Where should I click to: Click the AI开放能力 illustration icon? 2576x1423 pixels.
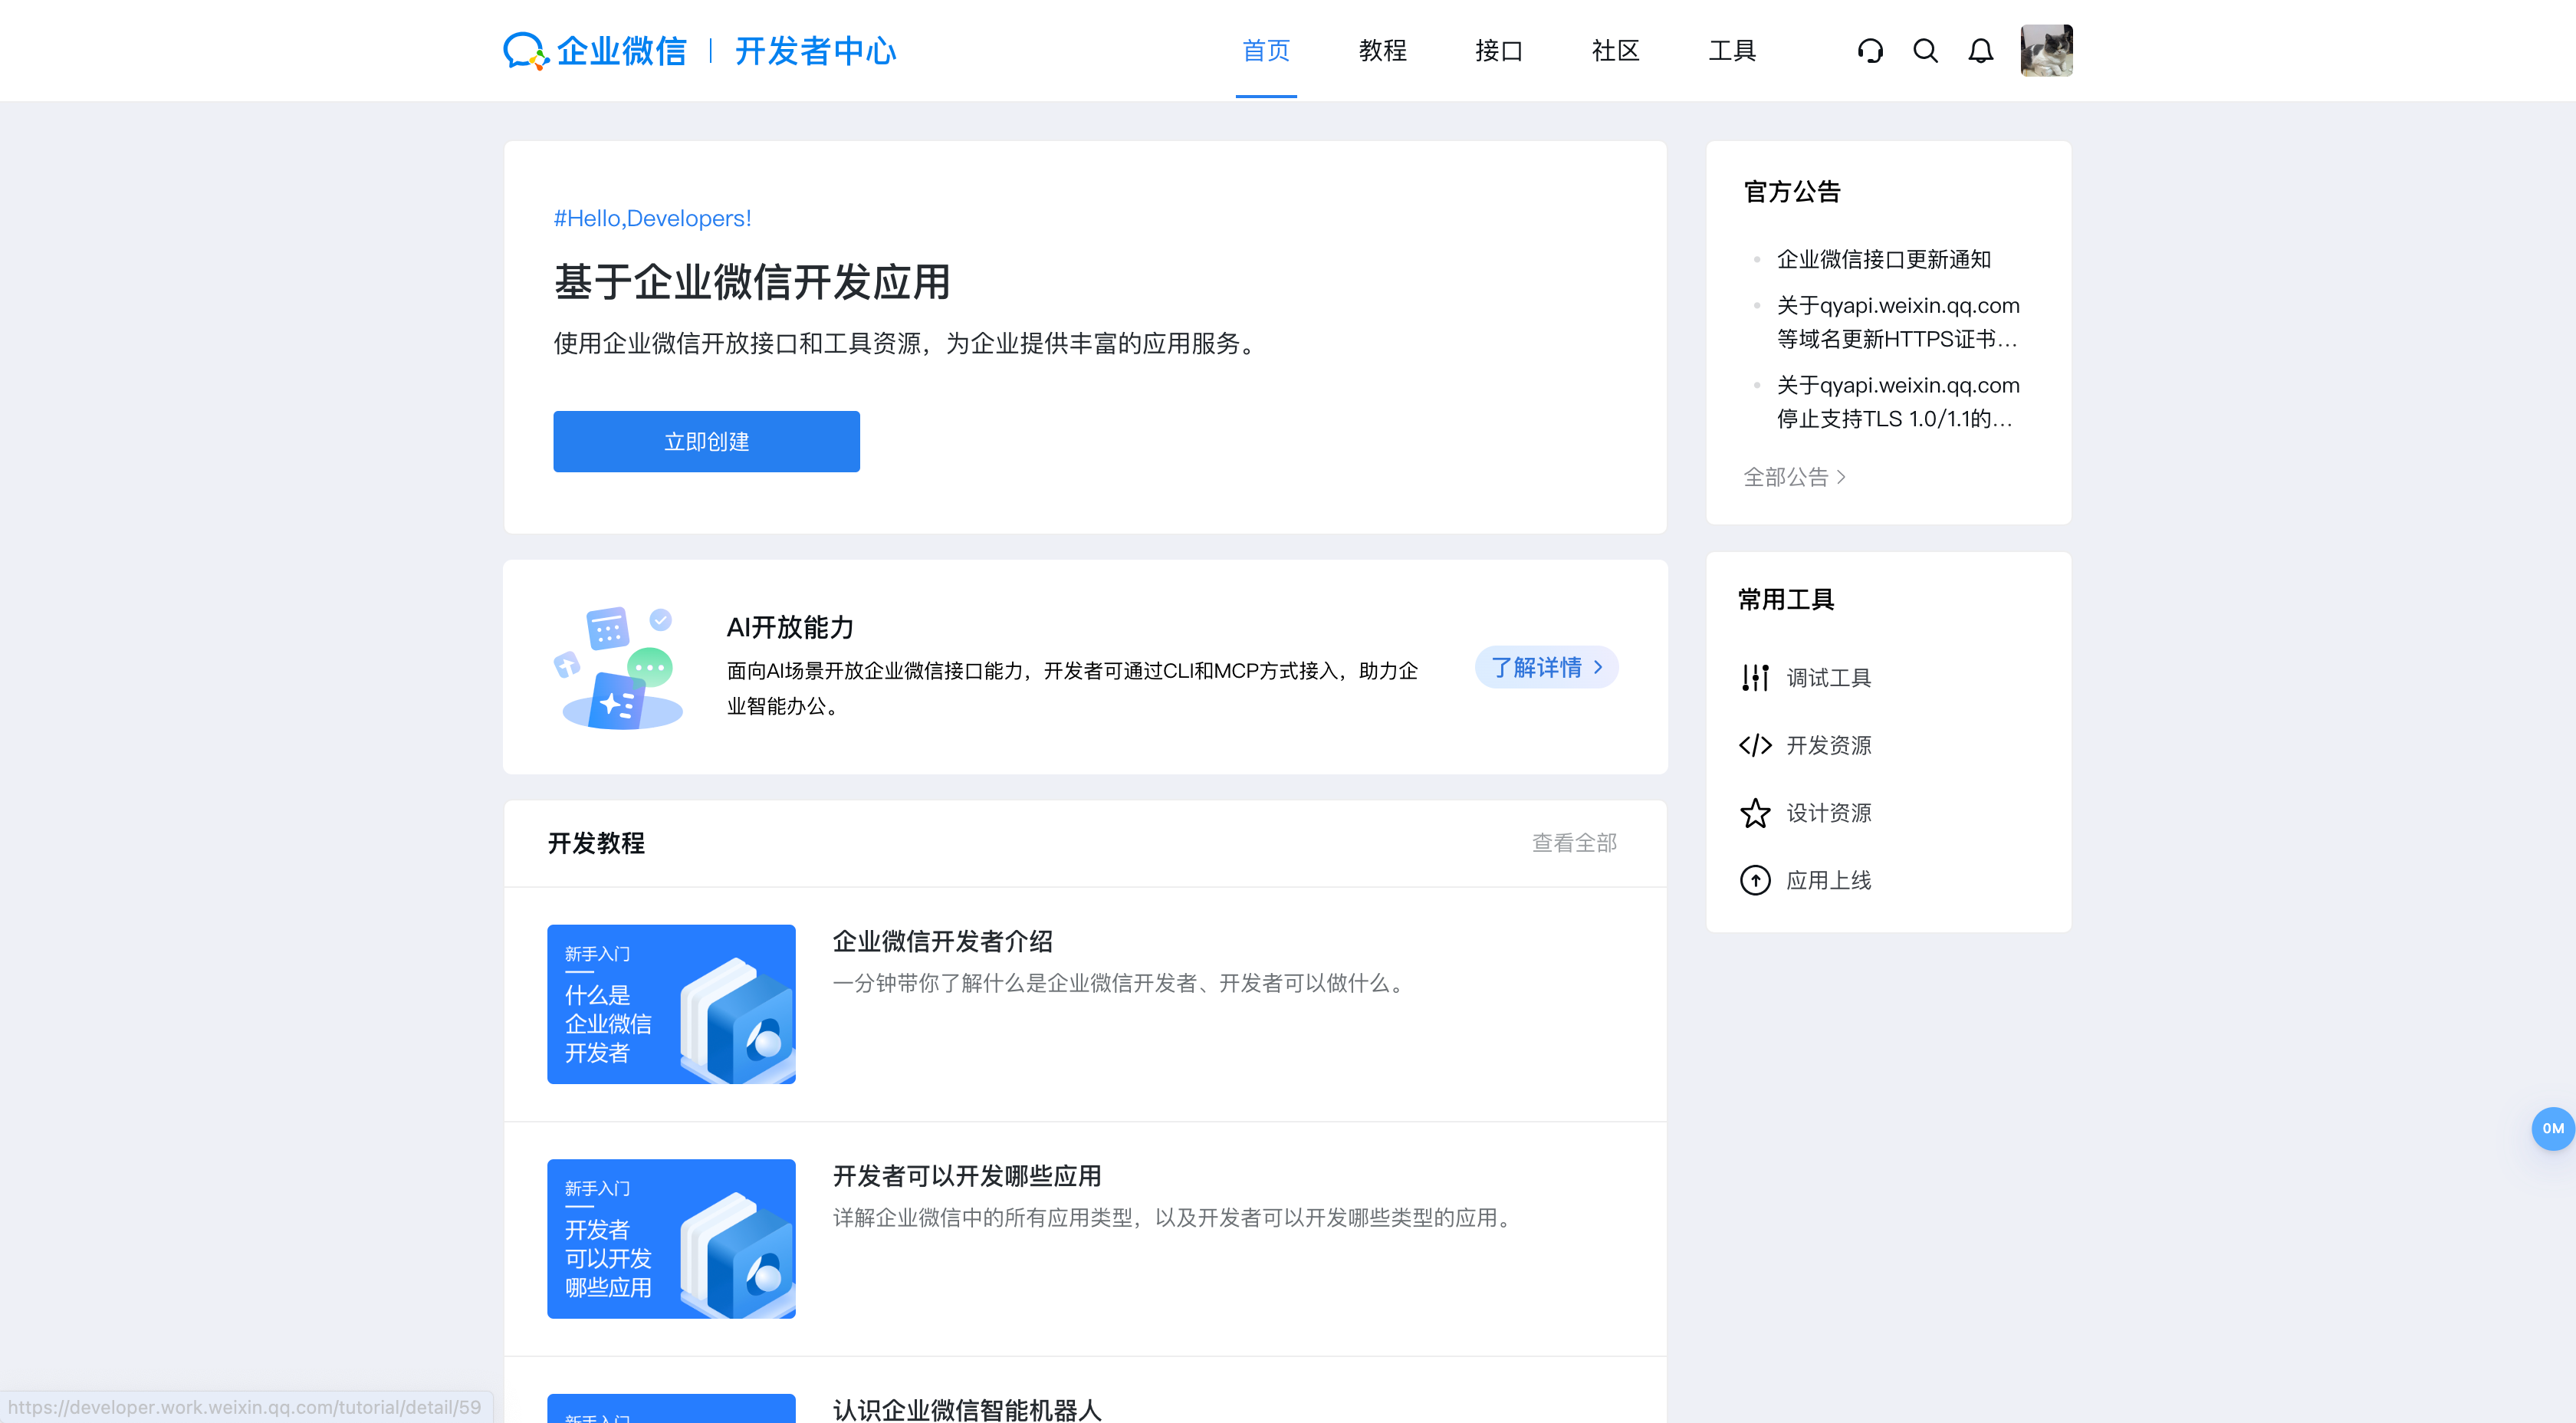[x=618, y=667]
